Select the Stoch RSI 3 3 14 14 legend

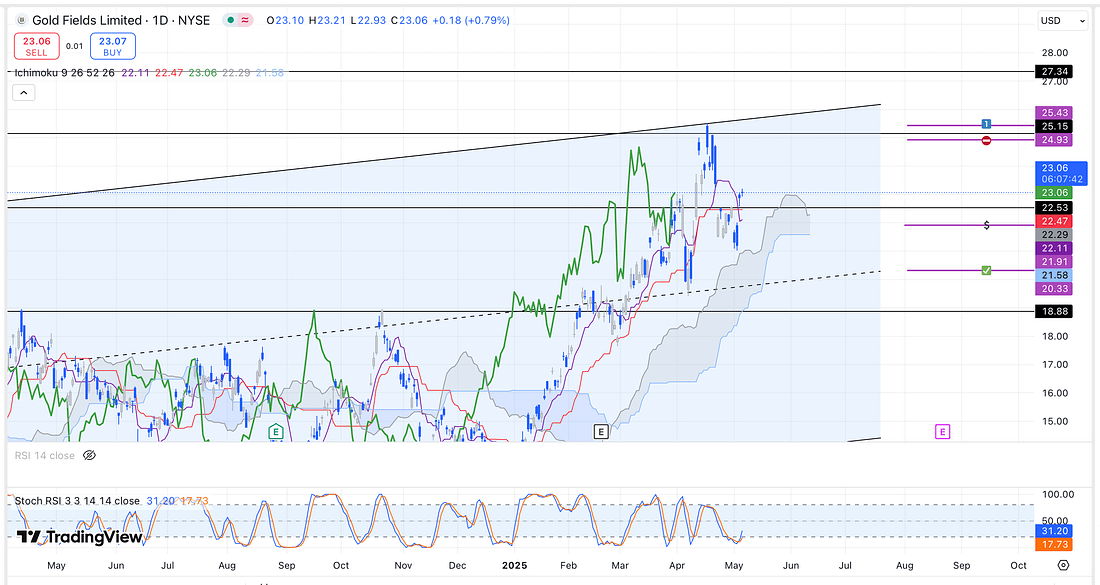tap(77, 501)
